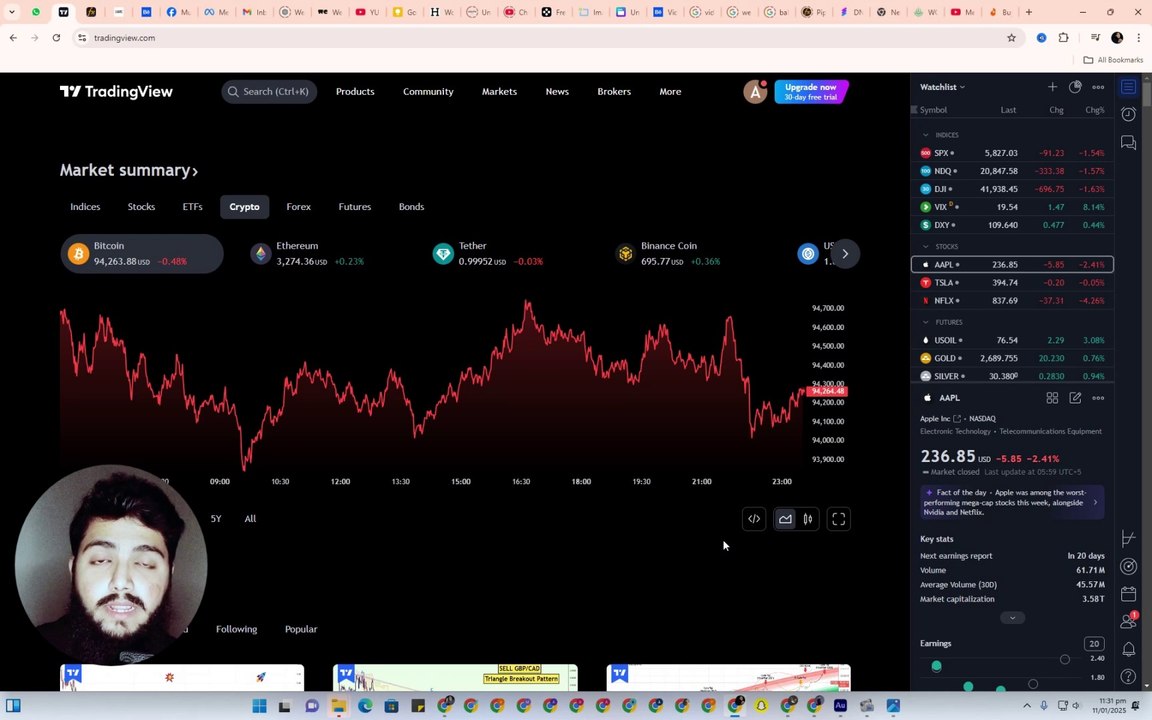
Task: Open Windows Start menu
Action: [x=259, y=706]
